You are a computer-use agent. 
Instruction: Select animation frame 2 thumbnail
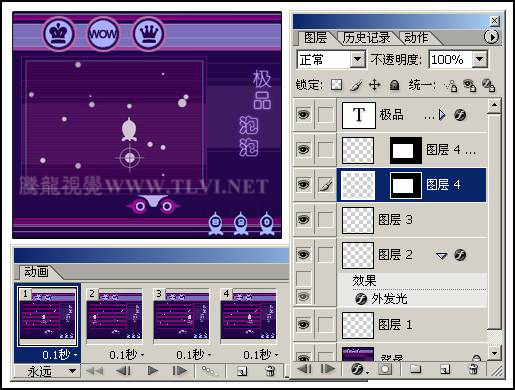click(114, 316)
